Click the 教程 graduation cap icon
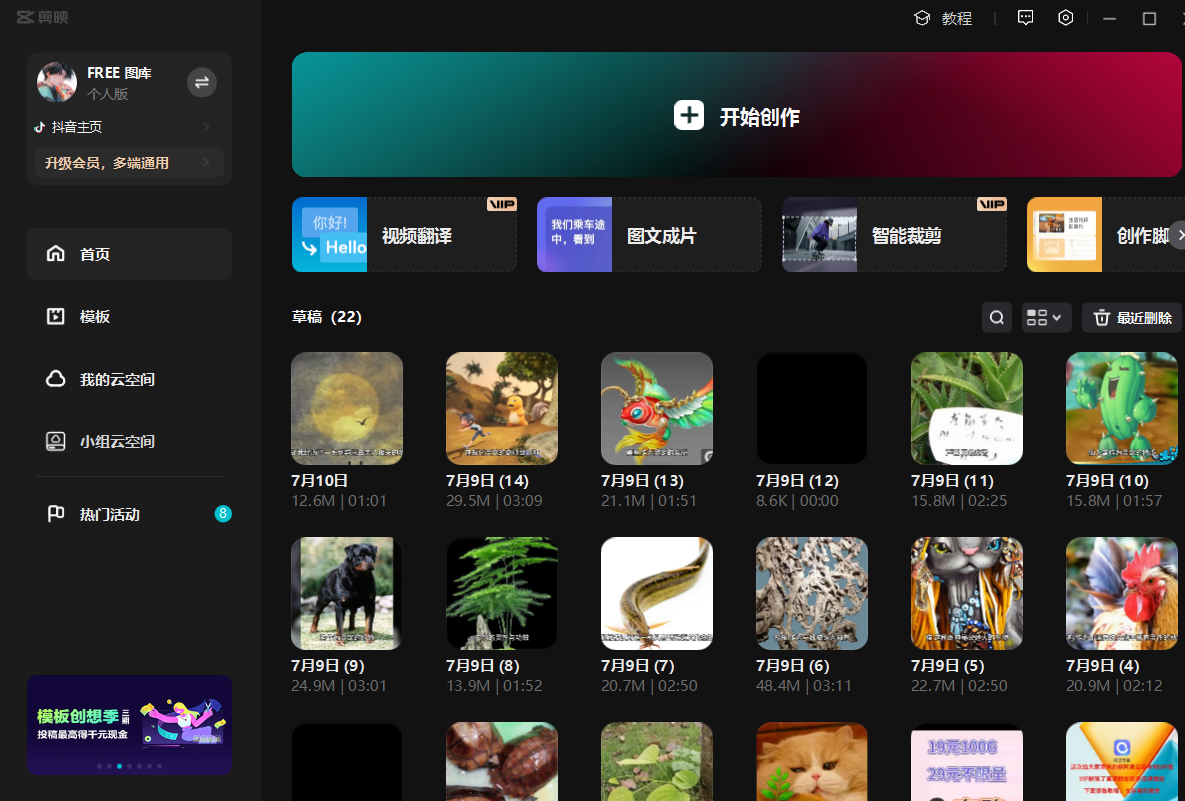The image size is (1185, 801). point(922,18)
